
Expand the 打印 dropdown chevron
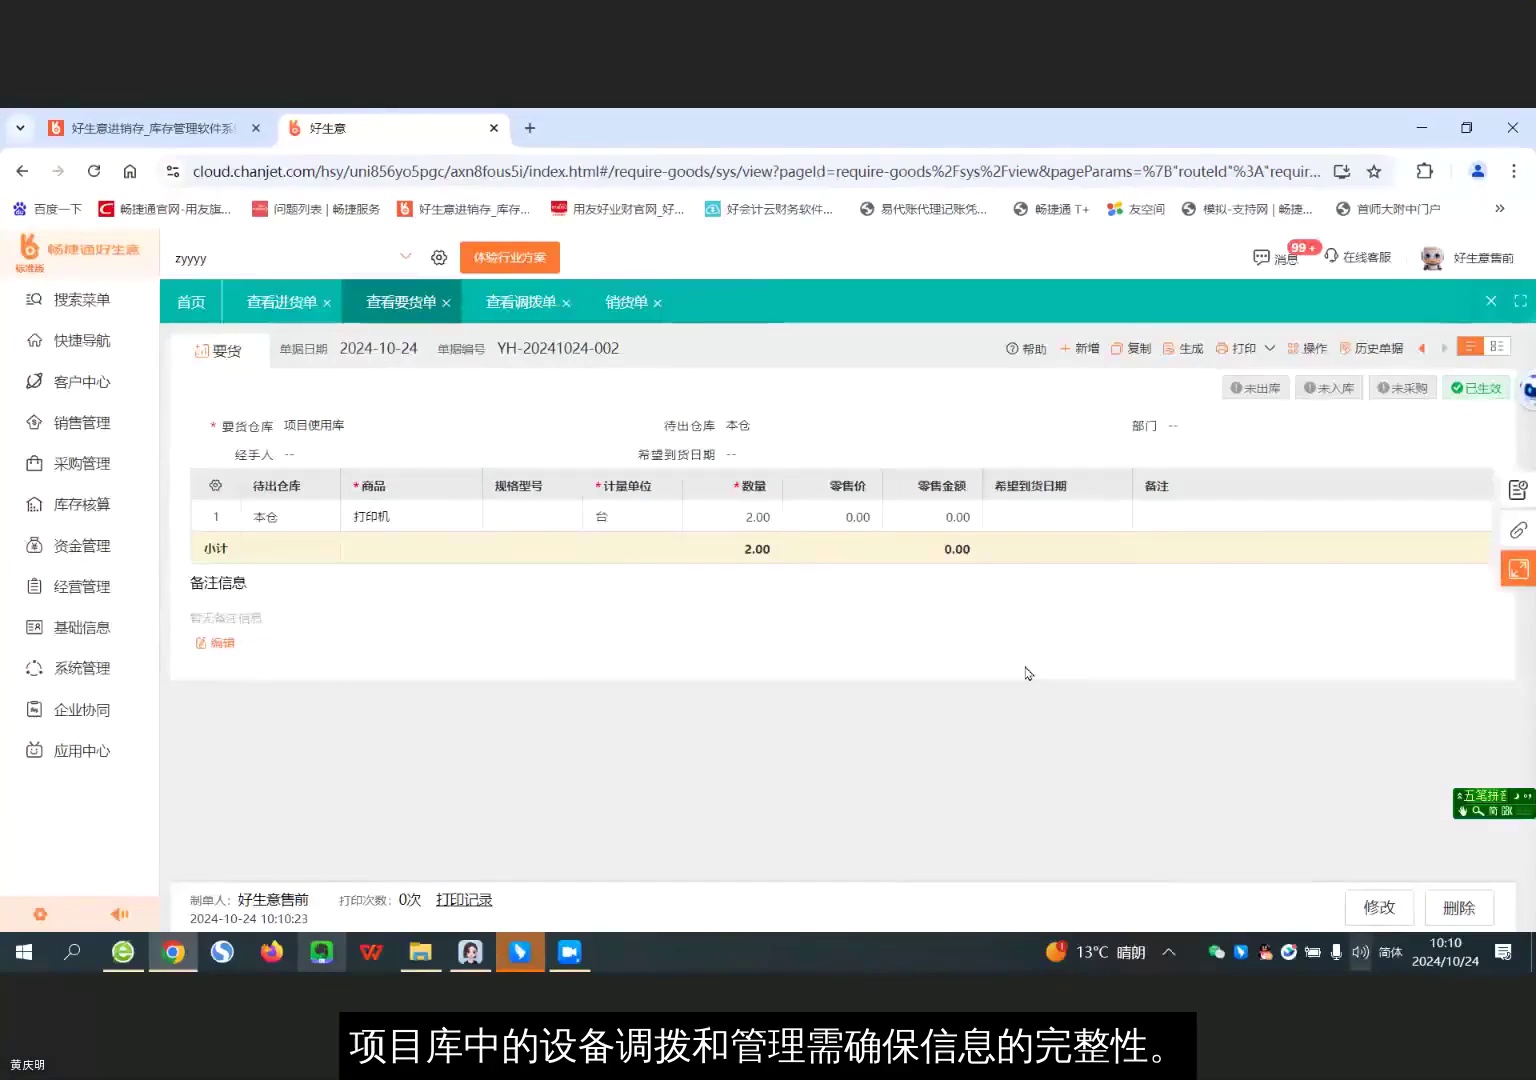[x=1269, y=347]
